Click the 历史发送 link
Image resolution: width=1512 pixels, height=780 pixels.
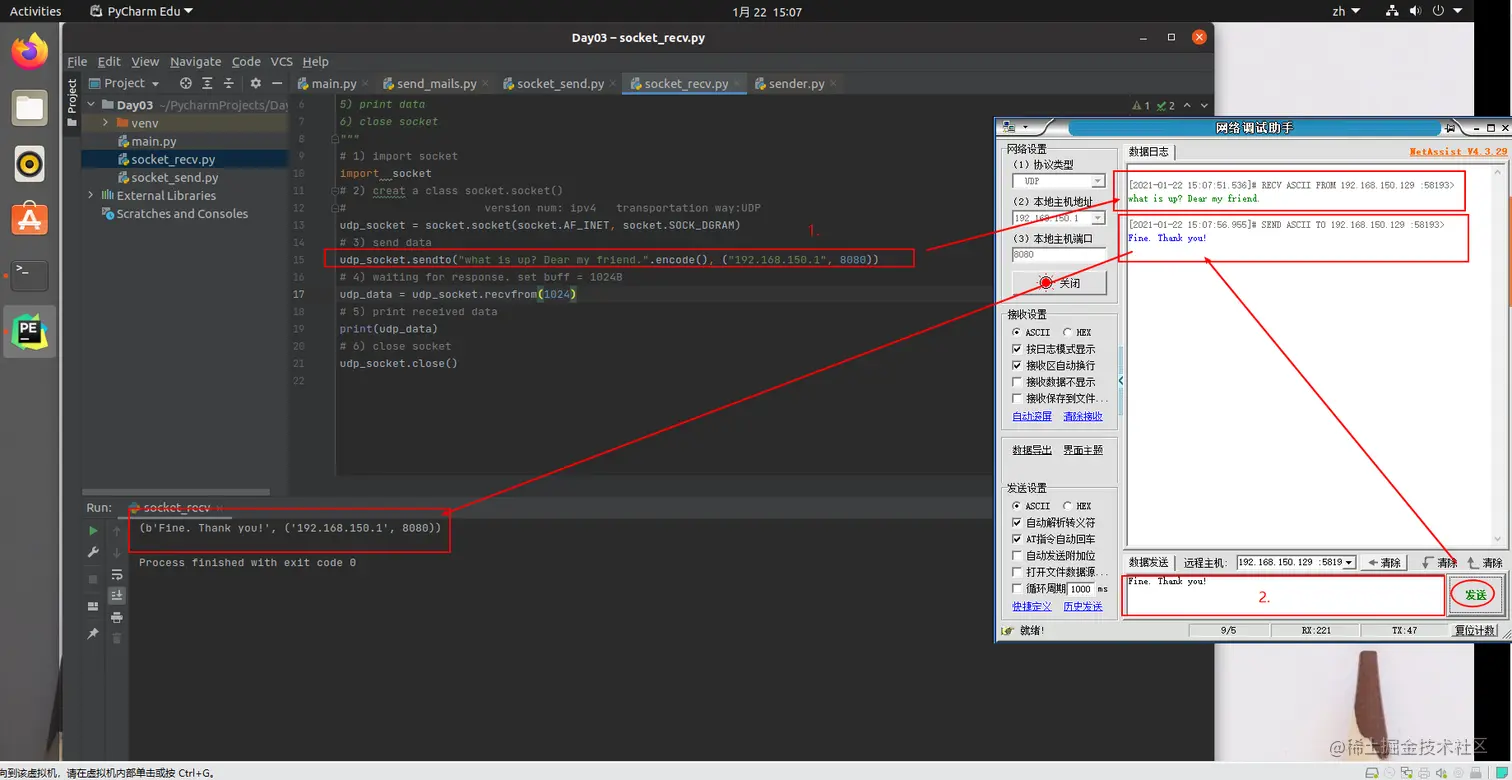click(x=1082, y=606)
